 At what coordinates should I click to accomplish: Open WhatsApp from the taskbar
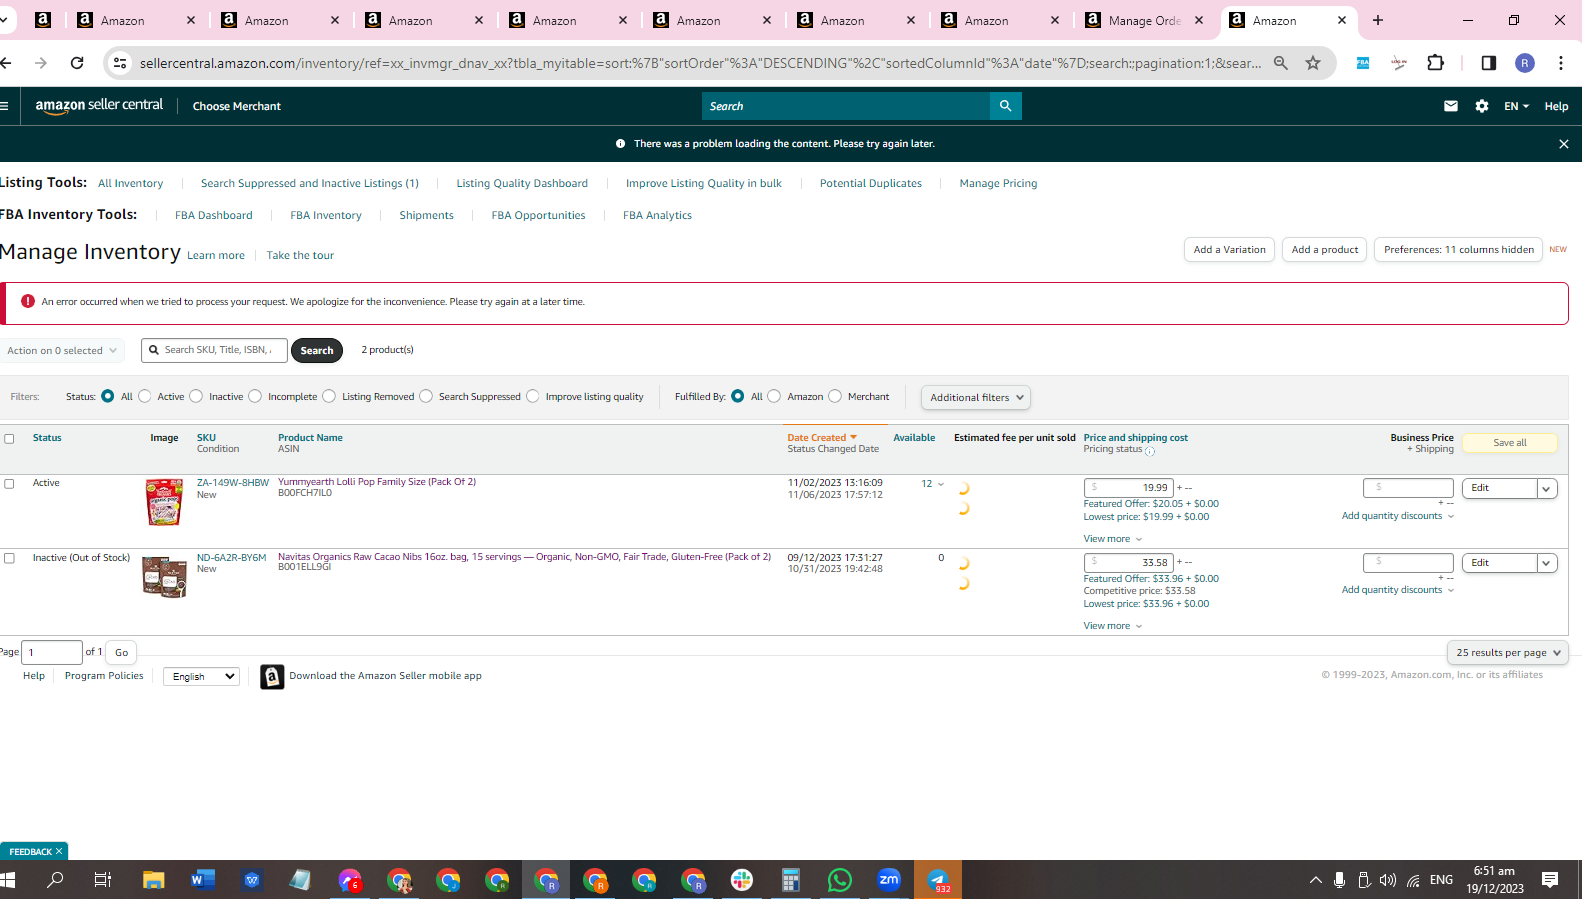pyautogui.click(x=840, y=880)
